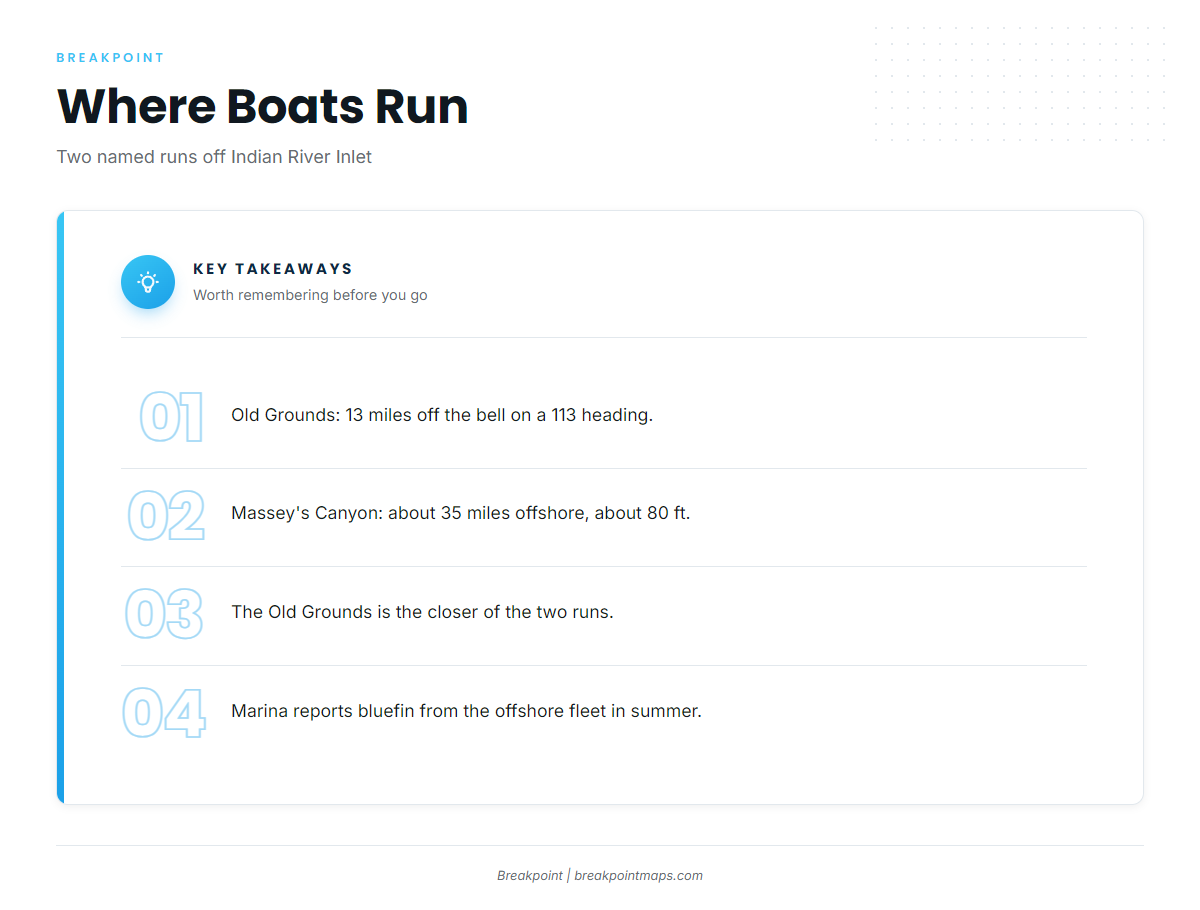This screenshot has width=1200, height=910.
Task: Click Worth remembering before you go text
Action: [x=310, y=295]
